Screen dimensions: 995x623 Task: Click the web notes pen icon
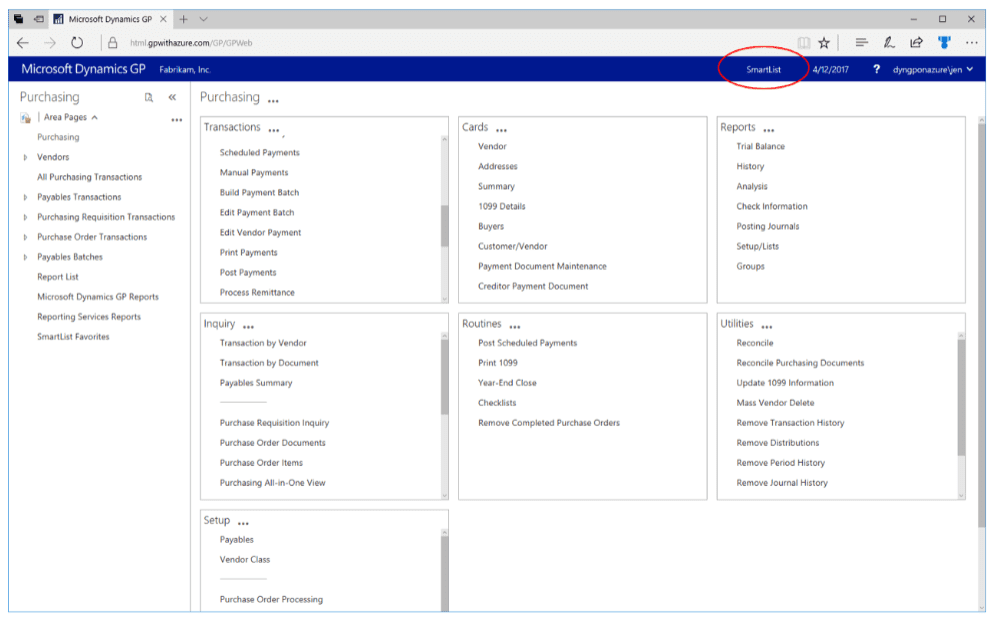point(889,43)
